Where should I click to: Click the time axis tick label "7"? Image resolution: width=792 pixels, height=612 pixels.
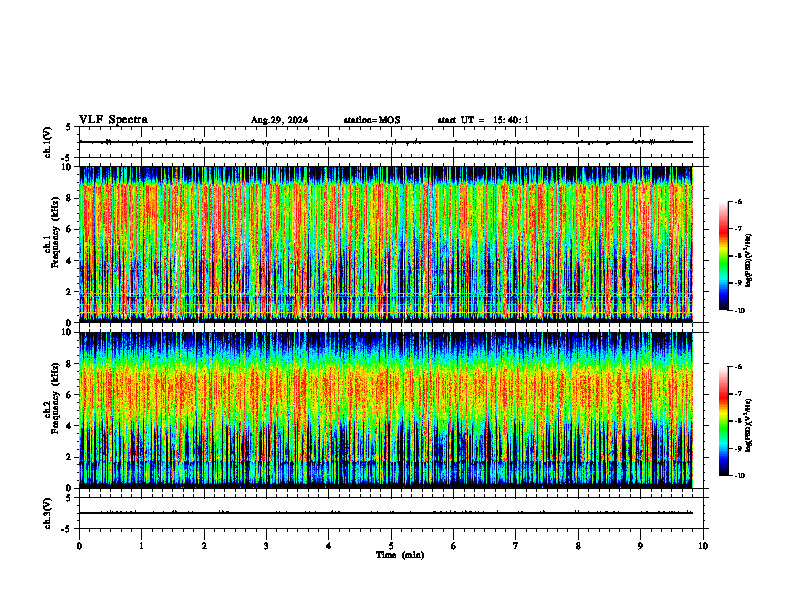click(x=516, y=546)
